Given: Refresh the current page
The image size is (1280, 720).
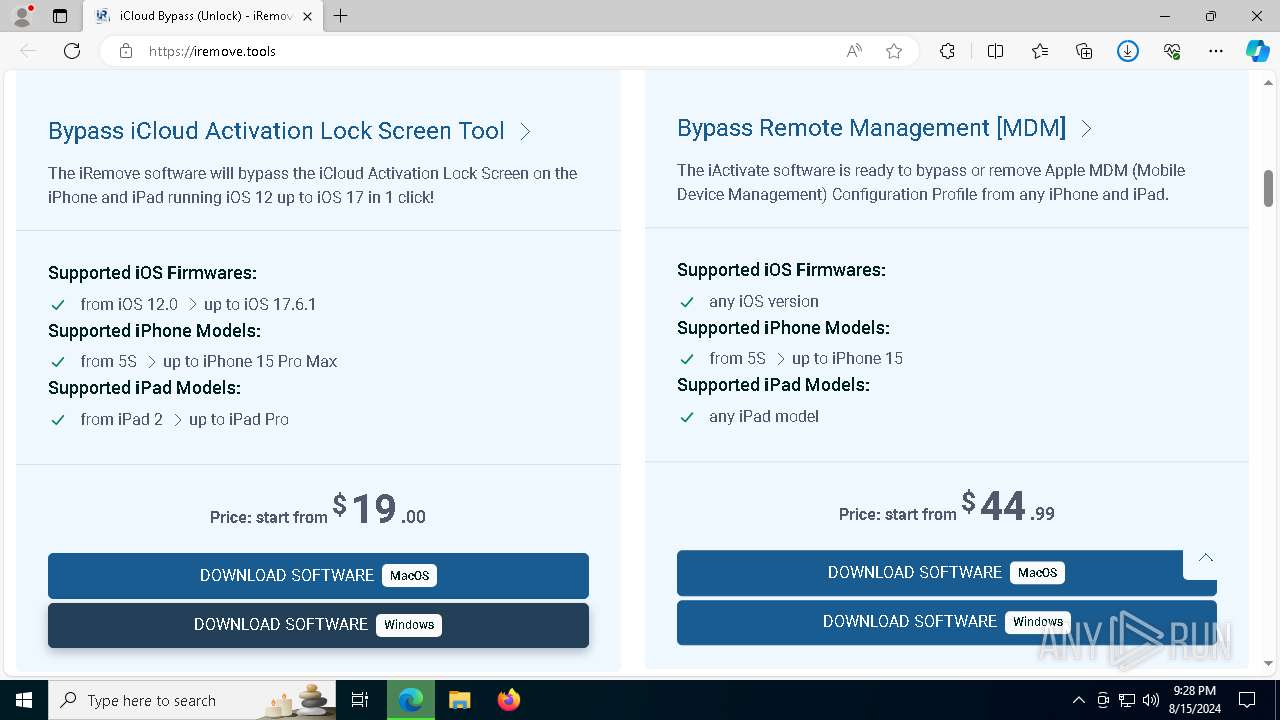Looking at the screenshot, I should (72, 51).
